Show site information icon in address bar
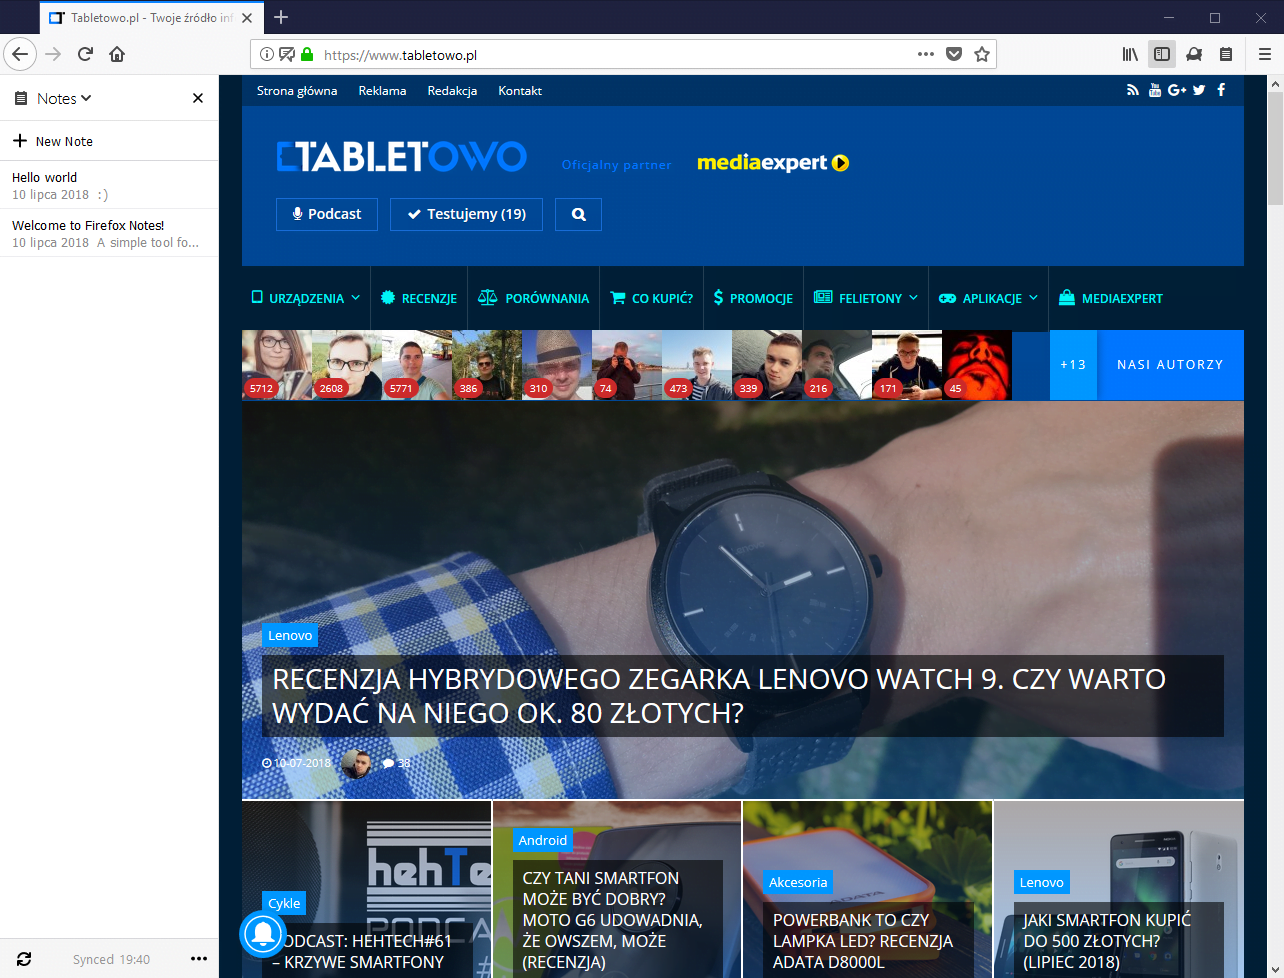The image size is (1284, 978). pos(267,55)
